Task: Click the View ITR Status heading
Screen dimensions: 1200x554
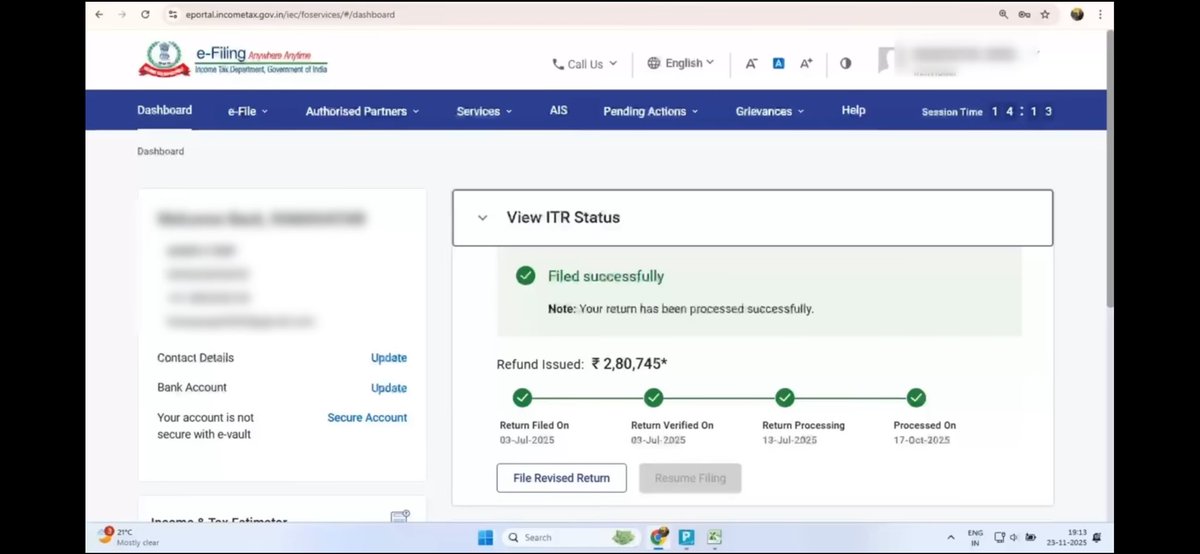Action: tap(563, 217)
